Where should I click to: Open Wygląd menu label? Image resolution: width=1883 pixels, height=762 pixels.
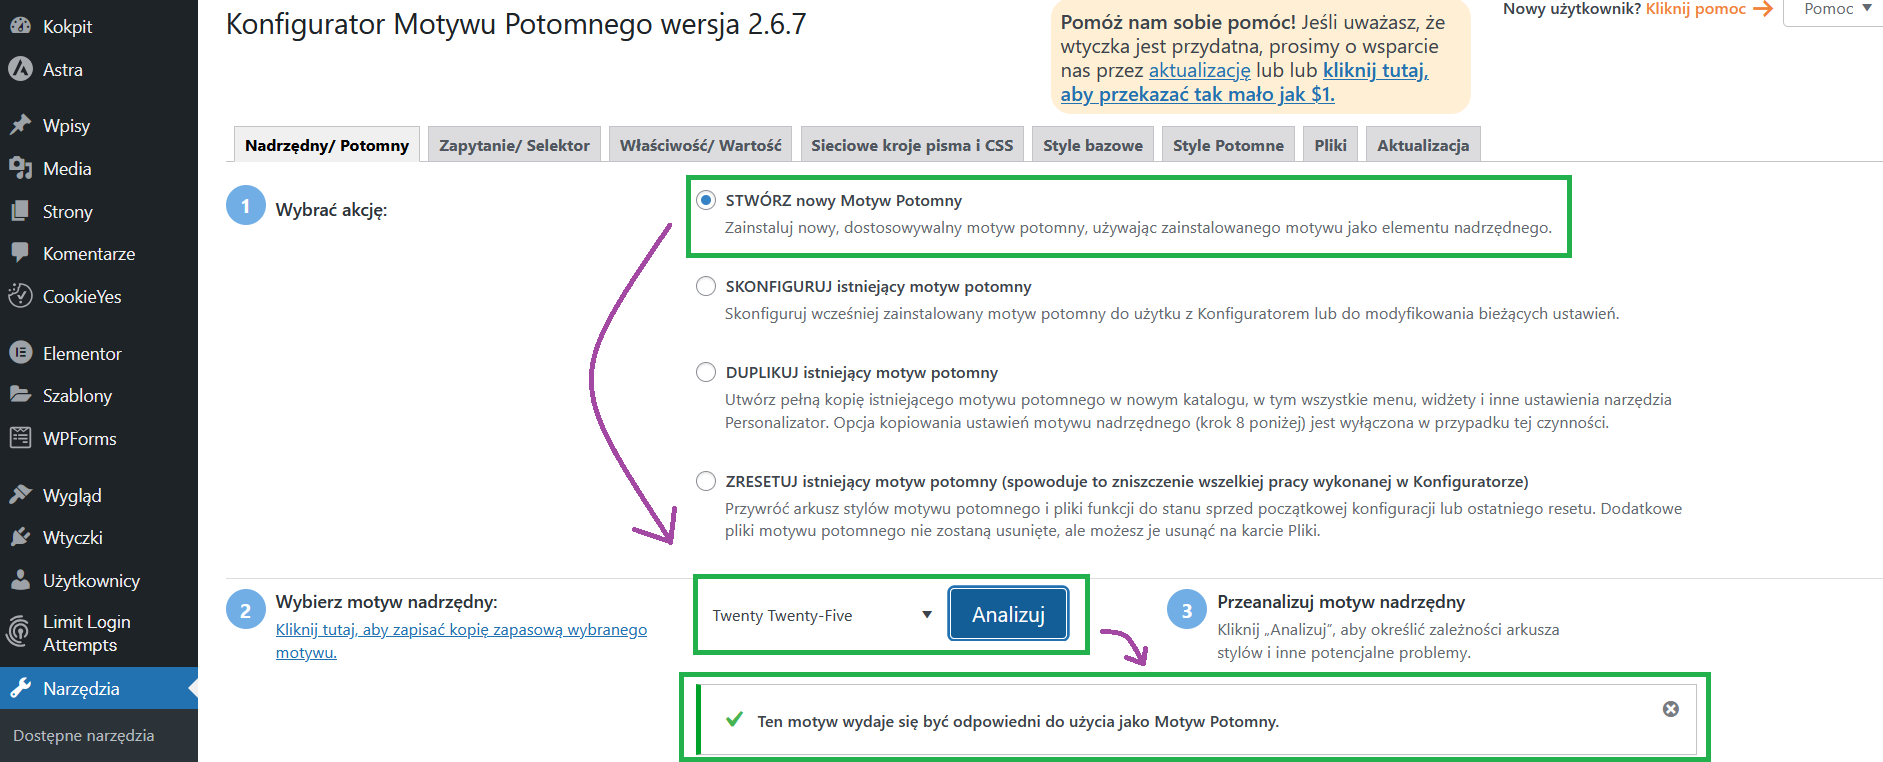pos(72,496)
